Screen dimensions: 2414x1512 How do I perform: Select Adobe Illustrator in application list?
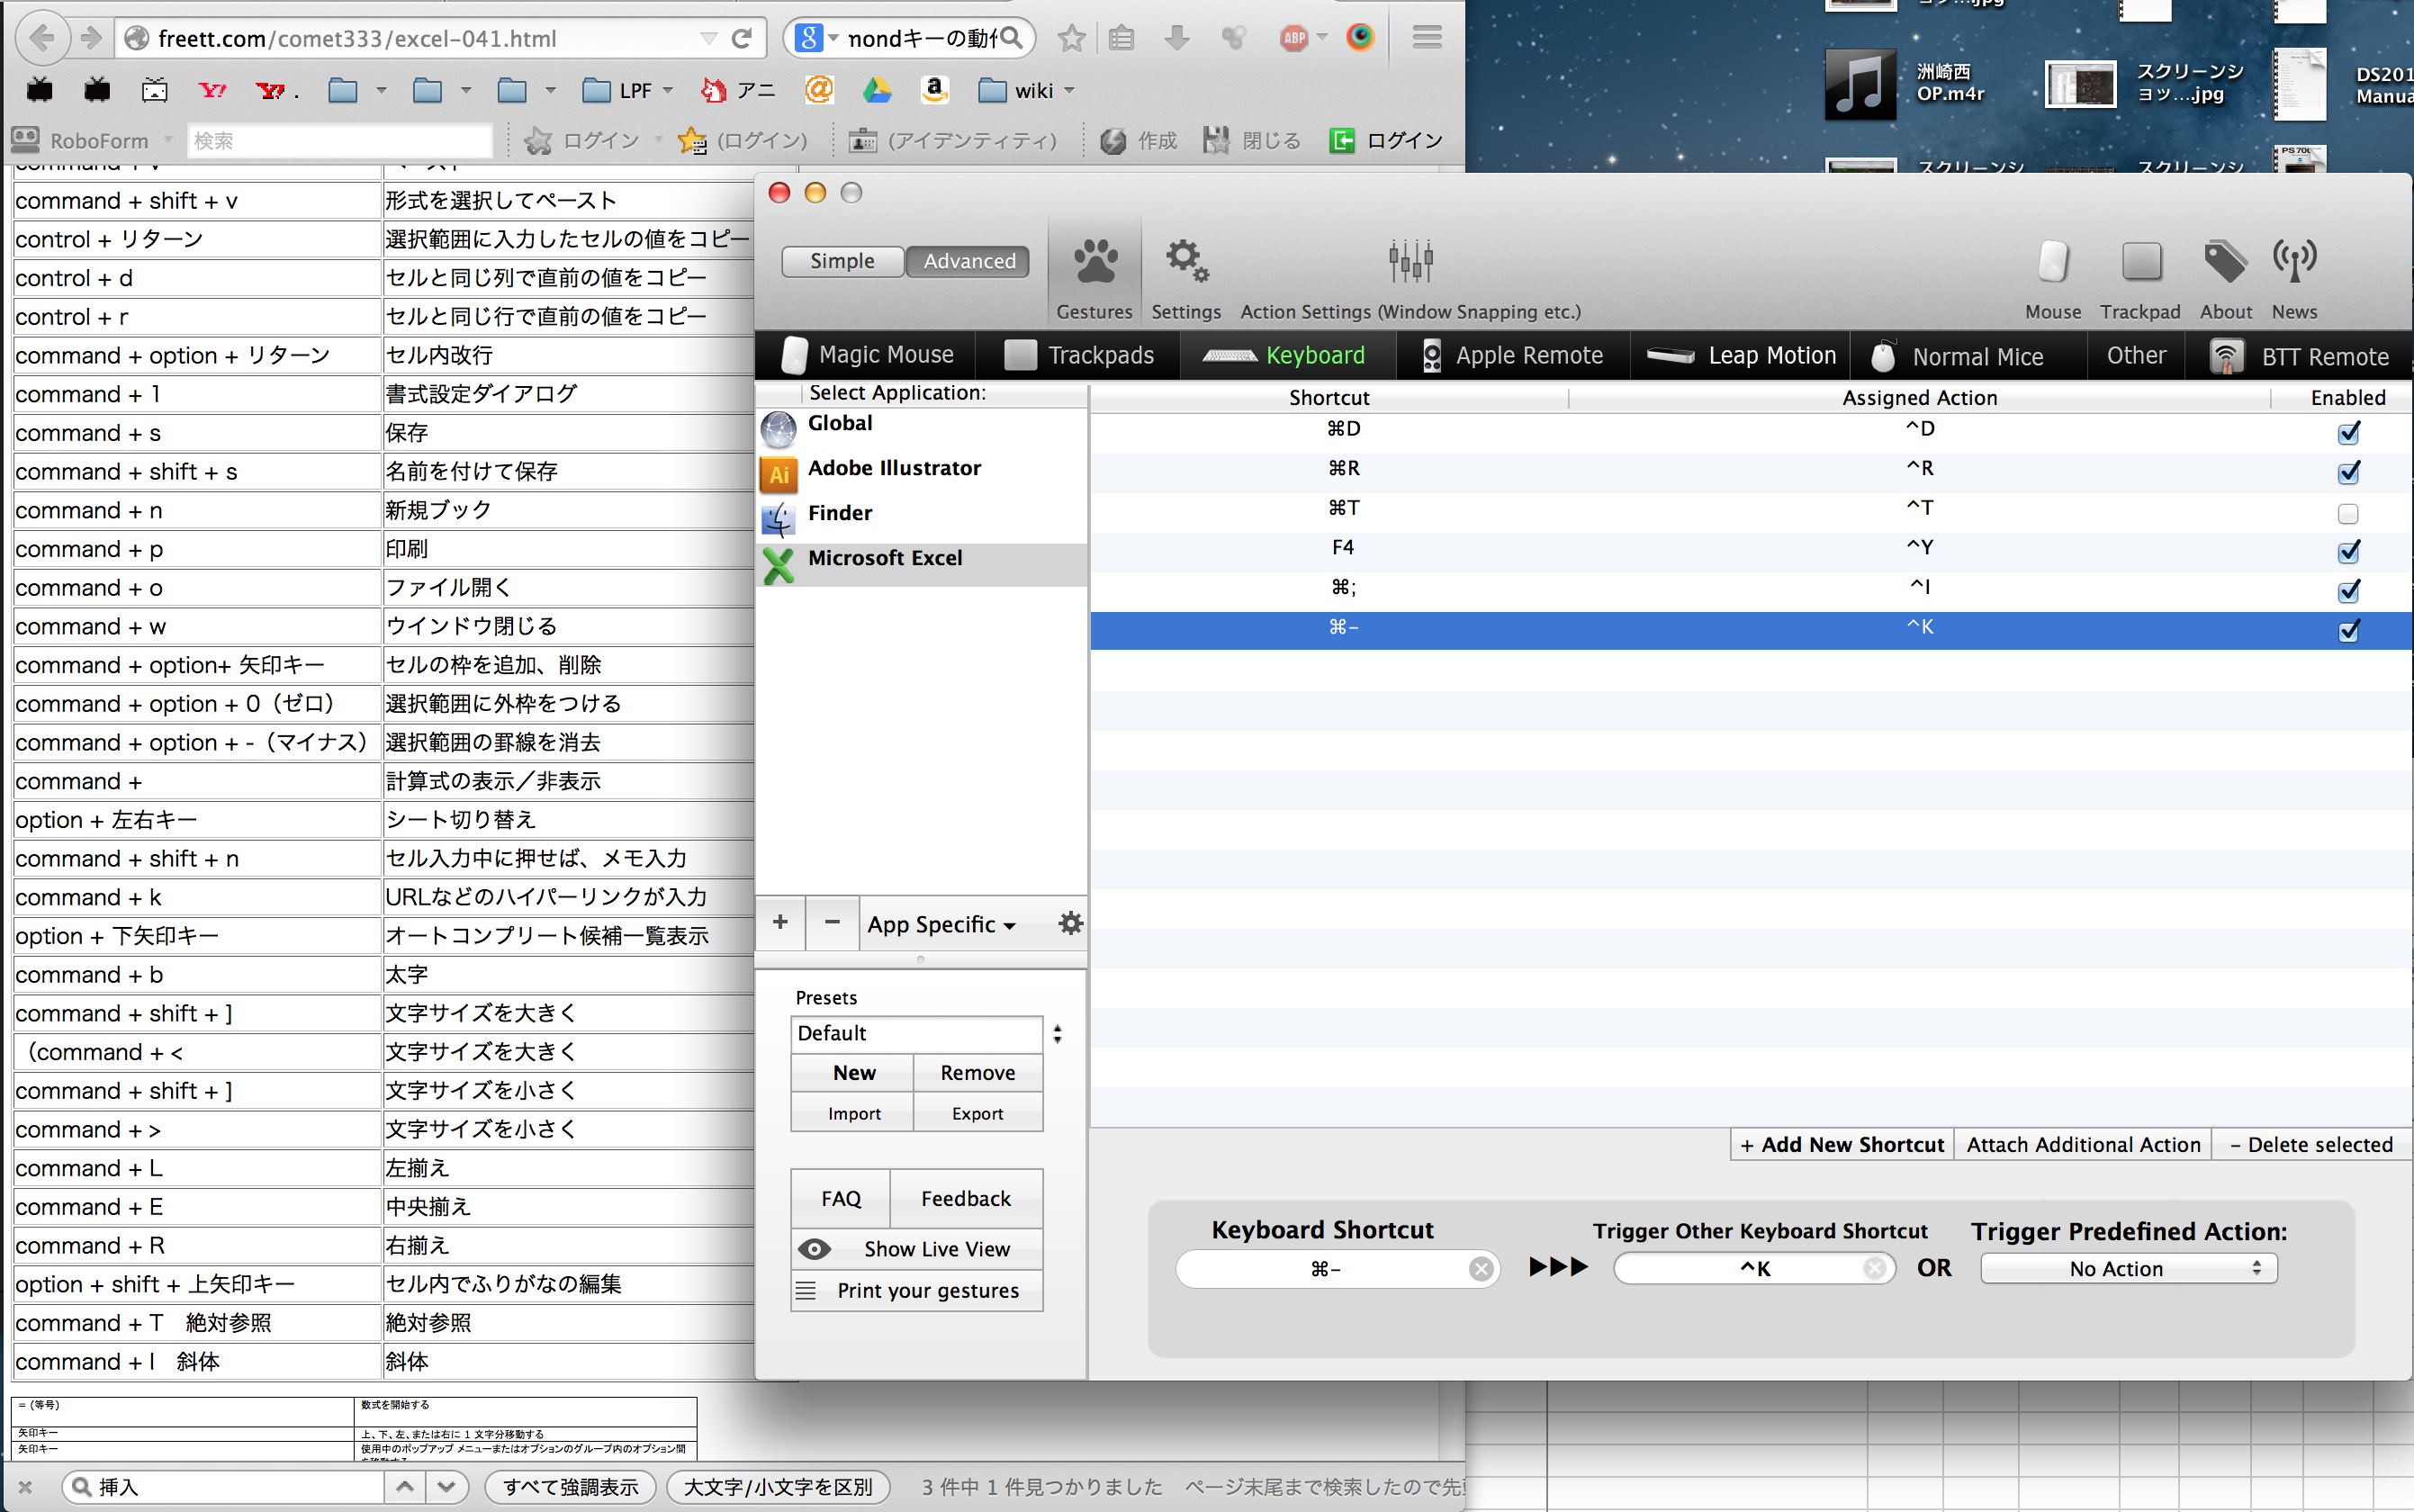(893, 469)
